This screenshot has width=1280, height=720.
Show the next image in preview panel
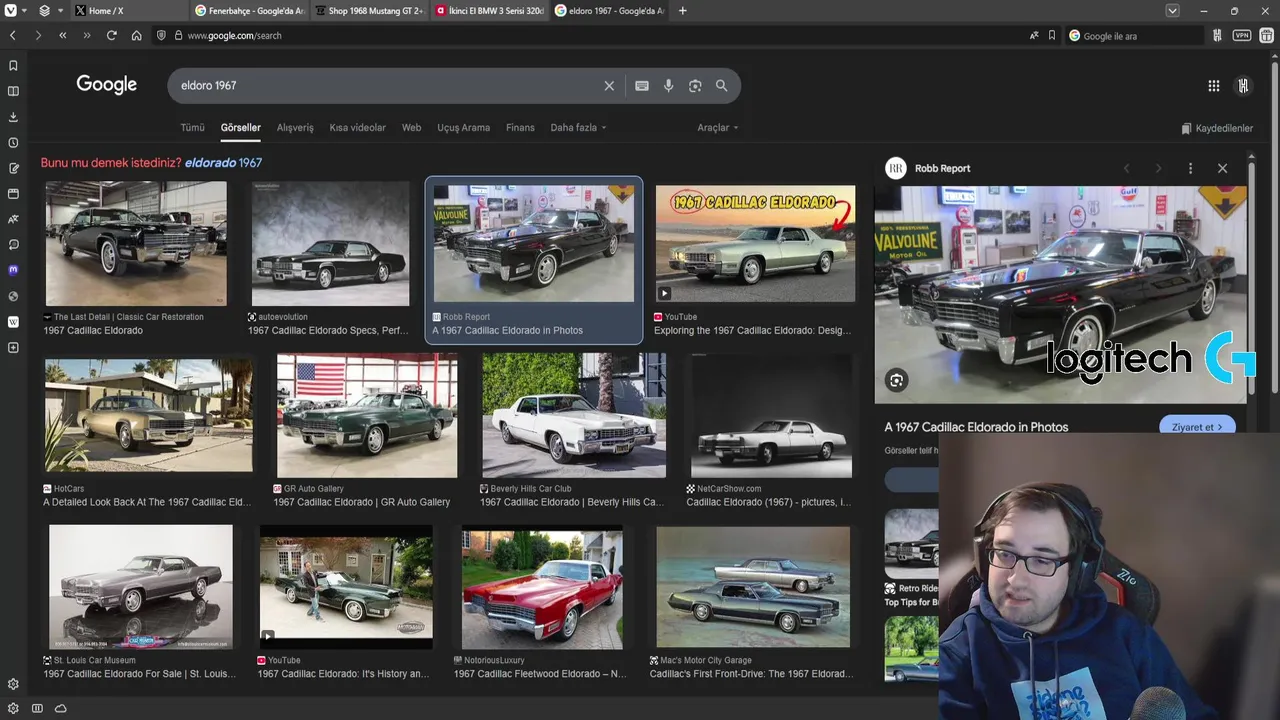click(1158, 168)
